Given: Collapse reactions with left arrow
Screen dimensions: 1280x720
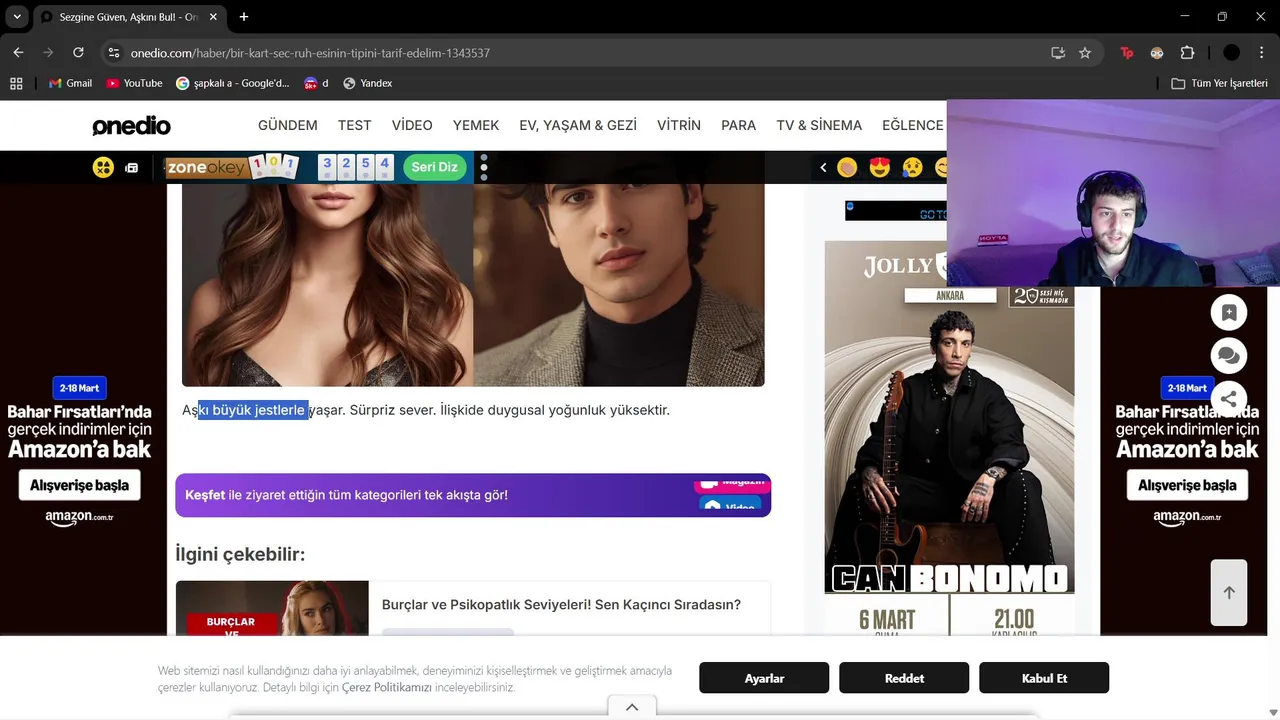Looking at the screenshot, I should tap(823, 167).
